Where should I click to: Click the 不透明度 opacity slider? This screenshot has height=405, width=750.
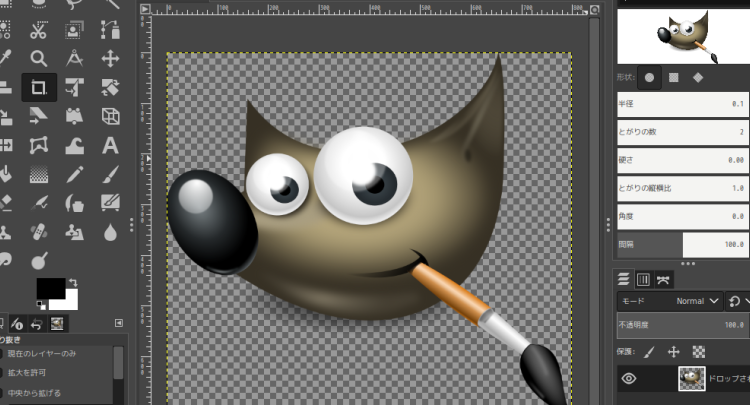680,325
